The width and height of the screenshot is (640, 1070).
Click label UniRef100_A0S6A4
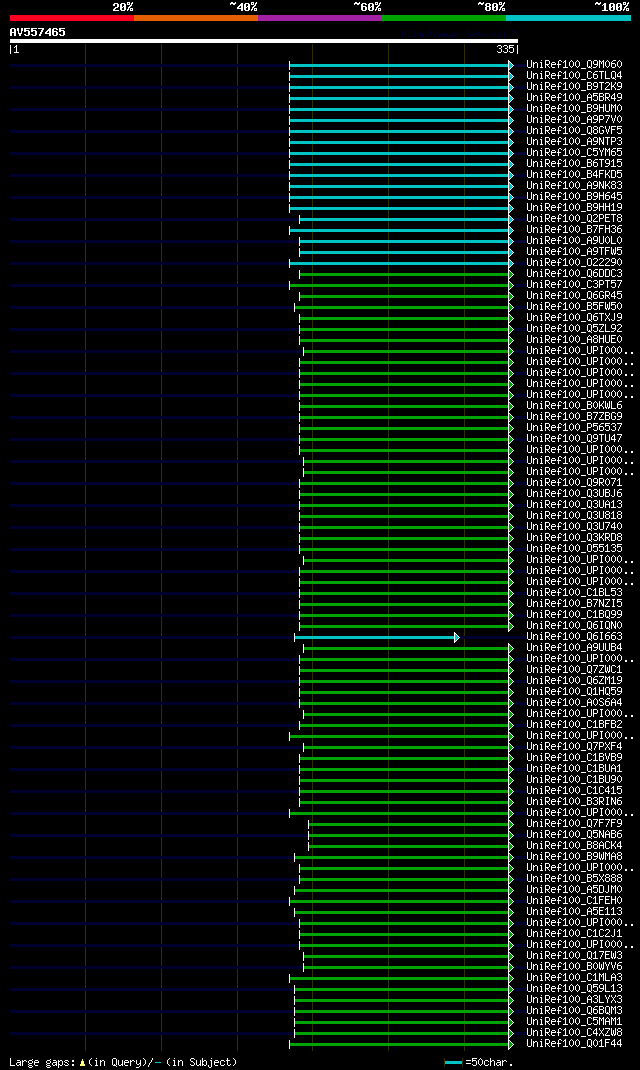[x=574, y=703]
